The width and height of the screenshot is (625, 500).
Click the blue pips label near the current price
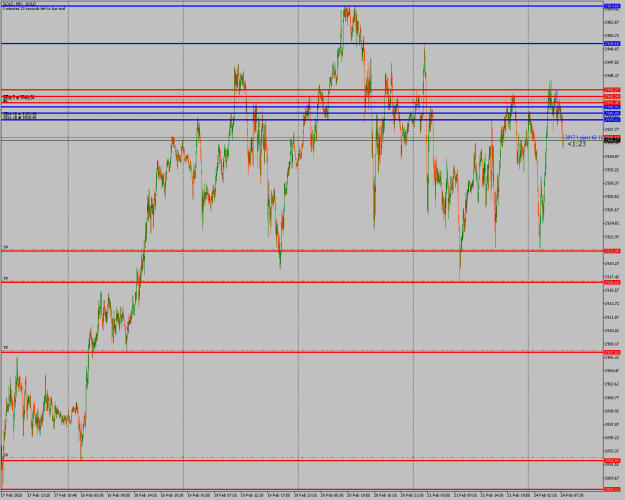584,137
